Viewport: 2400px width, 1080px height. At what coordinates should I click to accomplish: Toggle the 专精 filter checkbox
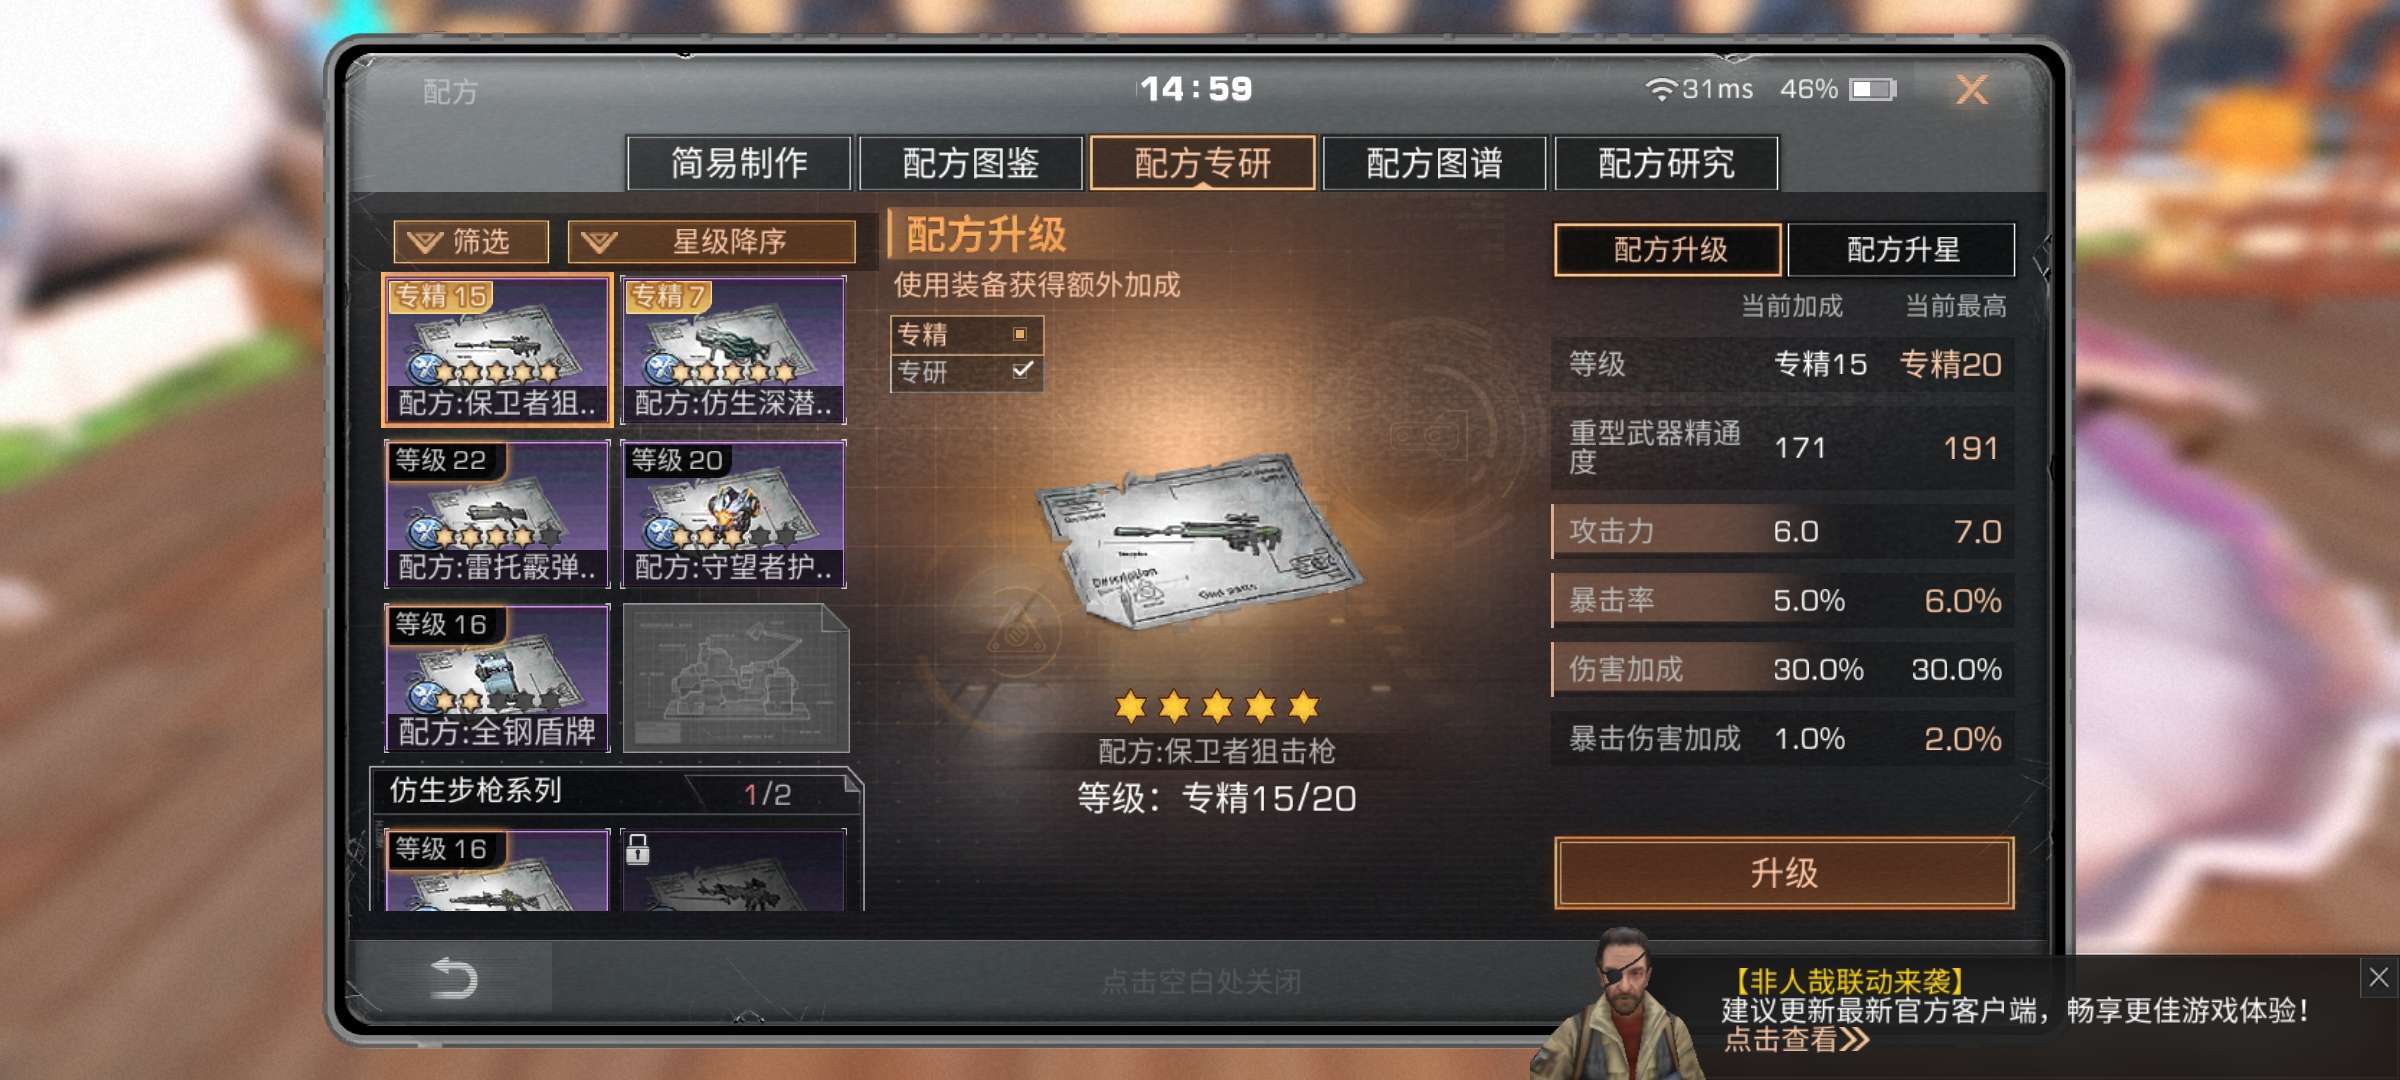tap(1020, 334)
